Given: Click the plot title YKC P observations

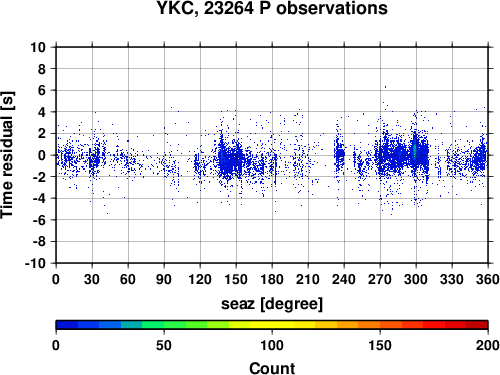Looking at the screenshot, I should [x=272, y=8].
